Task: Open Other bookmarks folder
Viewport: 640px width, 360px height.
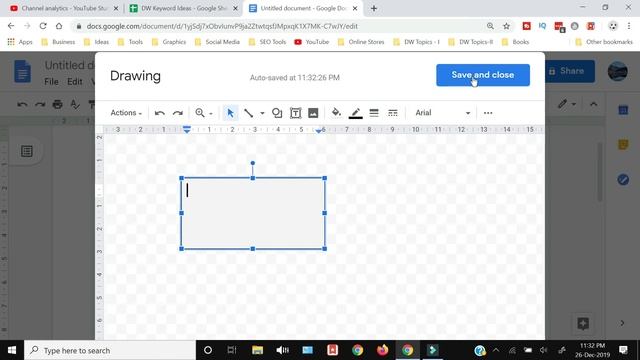Action: (604, 42)
